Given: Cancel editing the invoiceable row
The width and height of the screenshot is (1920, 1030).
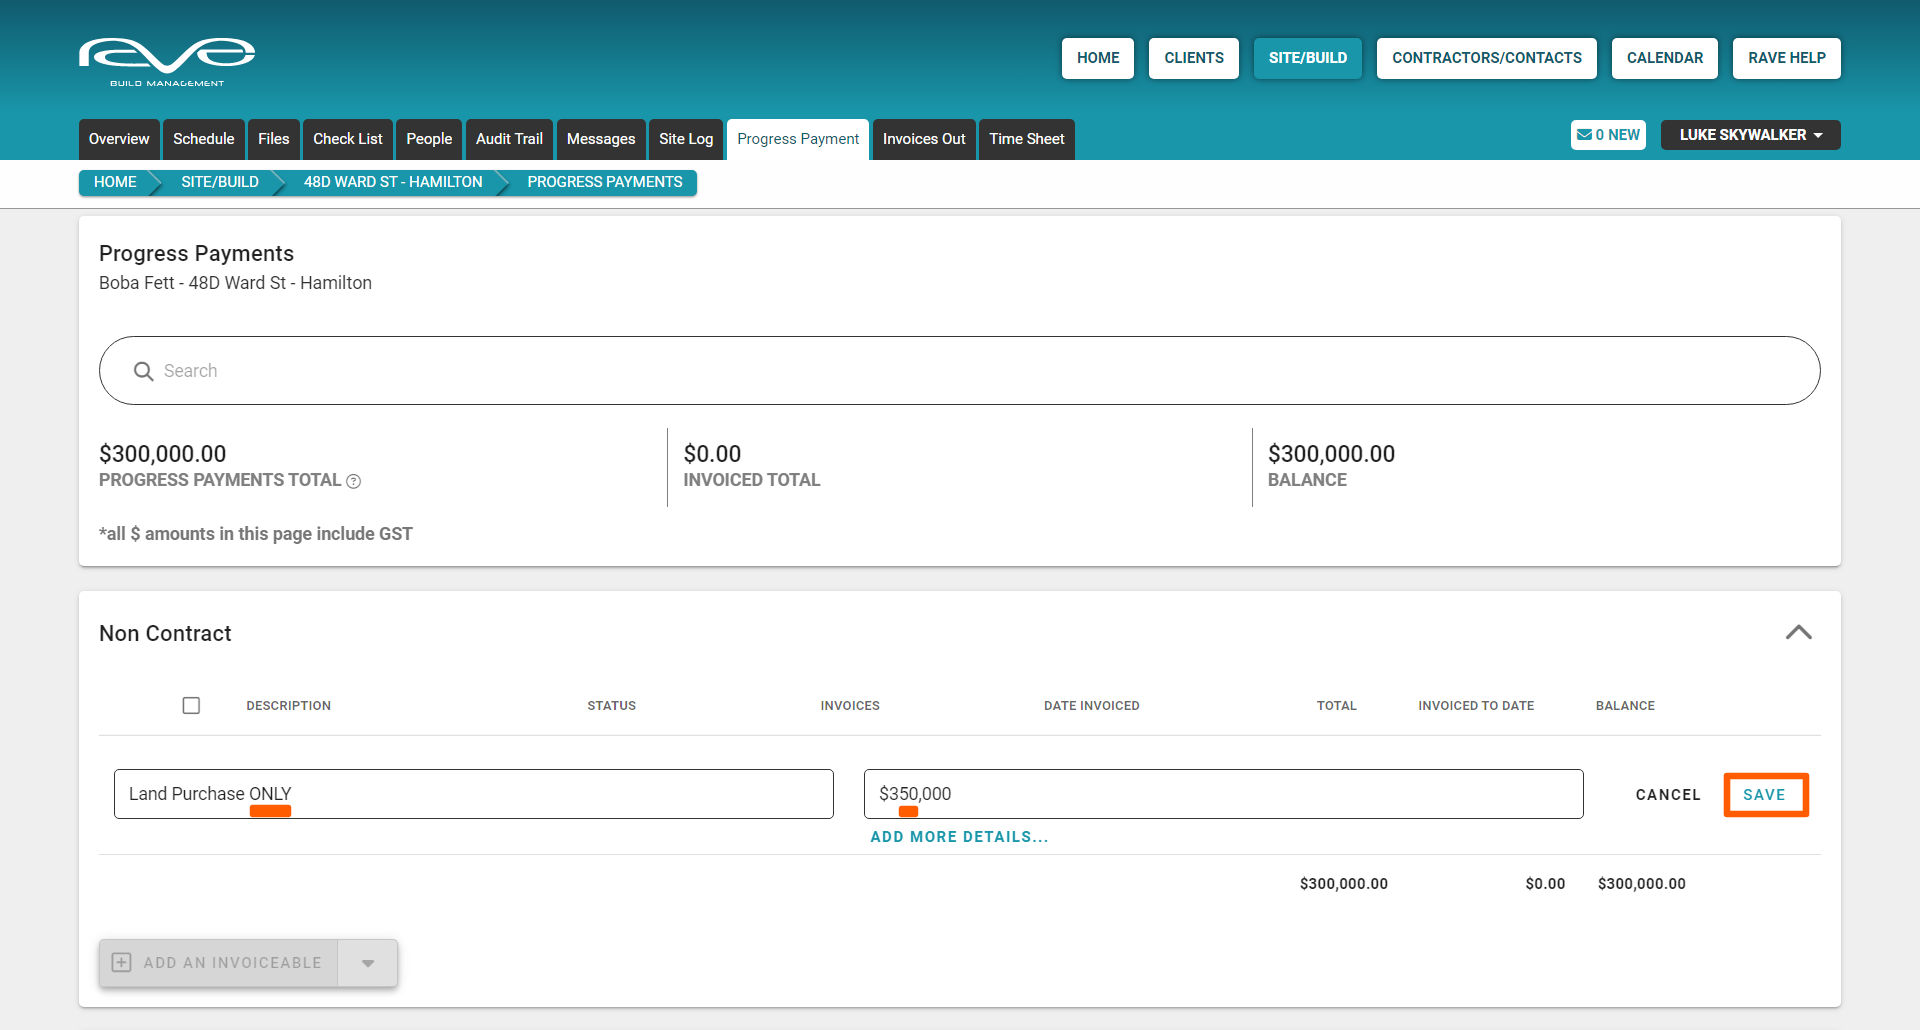Looking at the screenshot, I should tap(1667, 795).
